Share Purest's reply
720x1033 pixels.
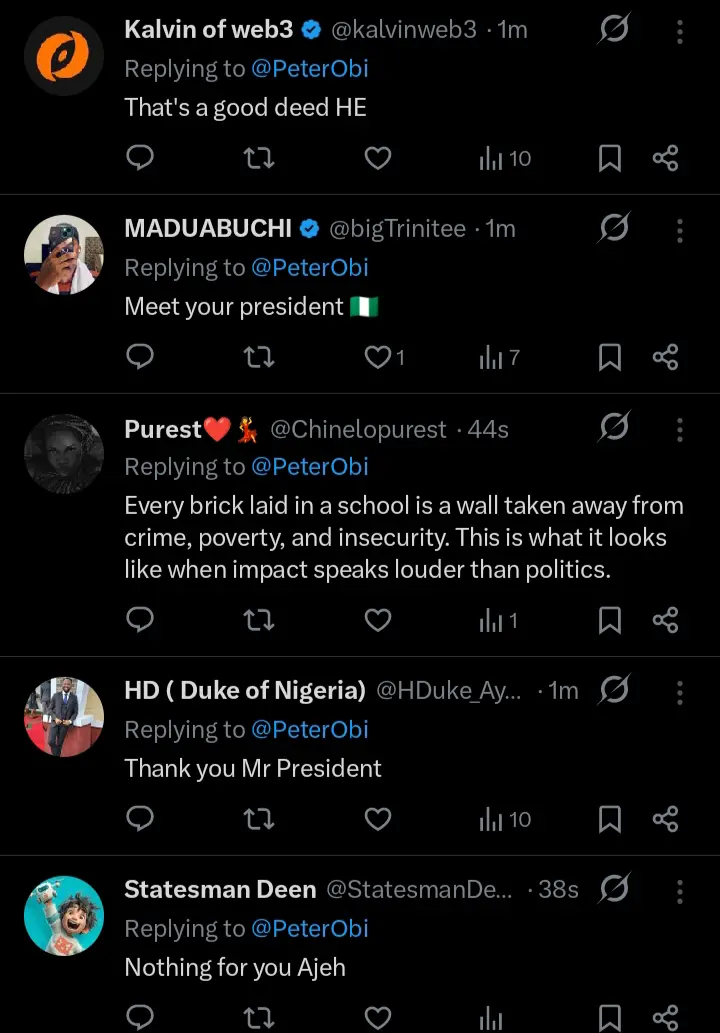666,620
